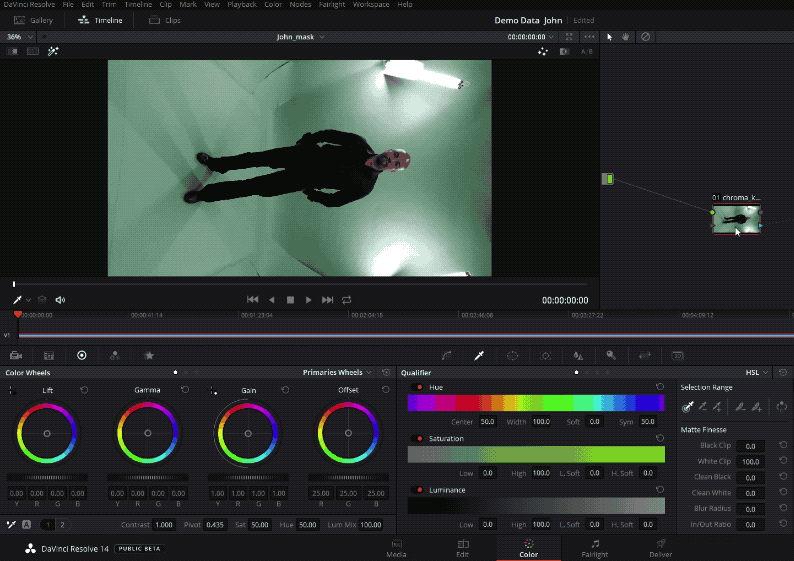The width and height of the screenshot is (794, 561).
Task: Toggle the A auto balance button
Action: tap(26, 525)
